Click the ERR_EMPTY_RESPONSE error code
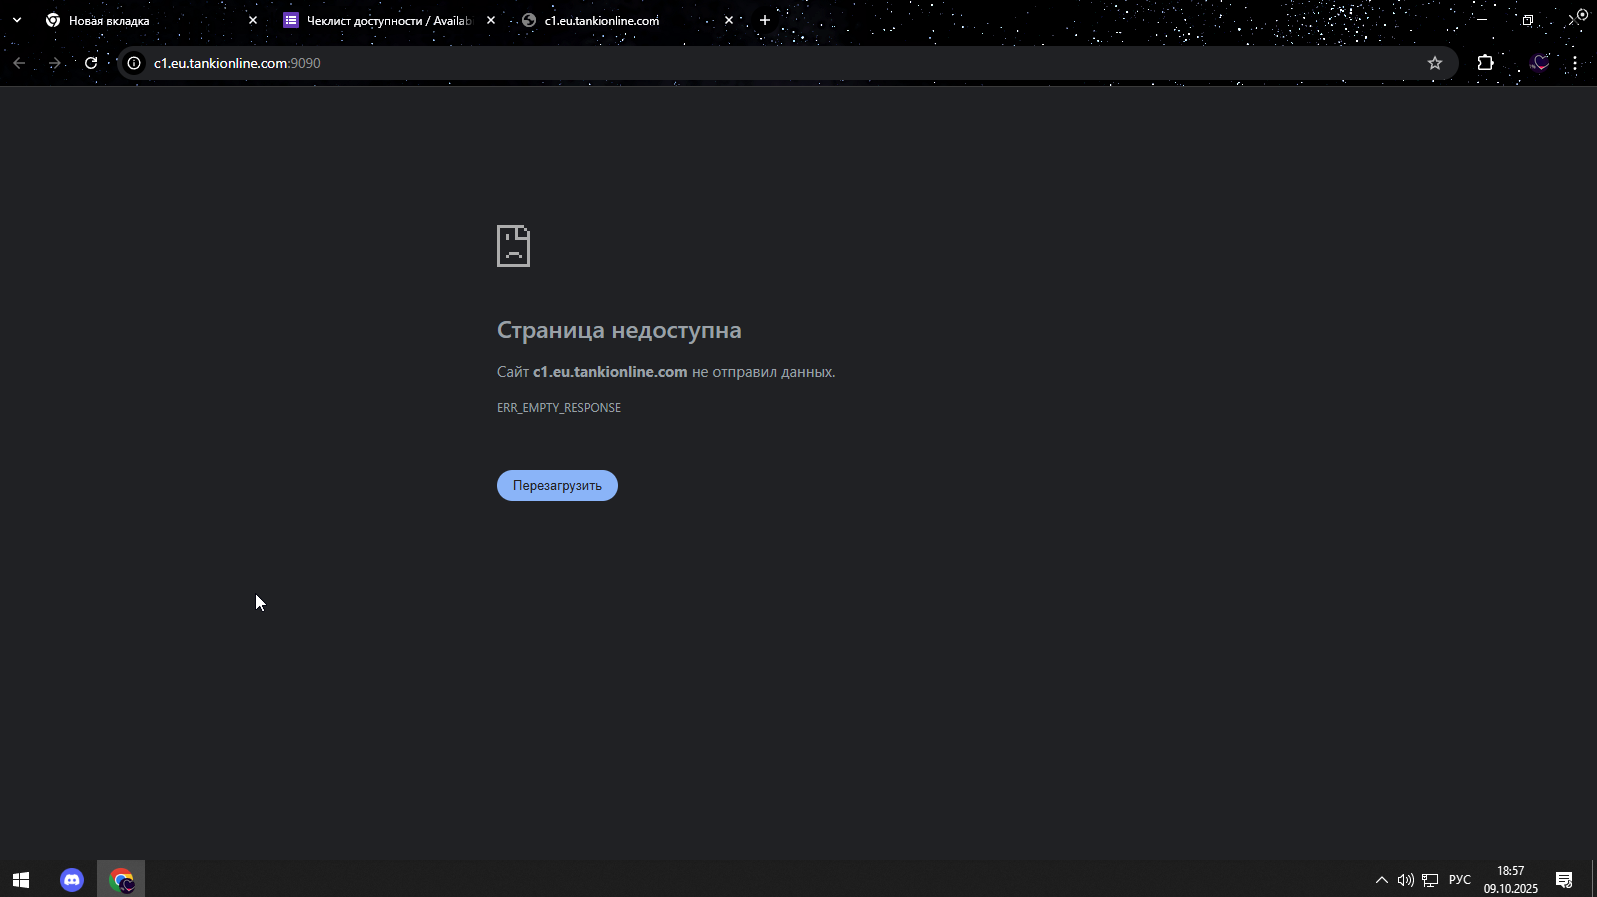Viewport: 1597px width, 897px height. point(559,408)
